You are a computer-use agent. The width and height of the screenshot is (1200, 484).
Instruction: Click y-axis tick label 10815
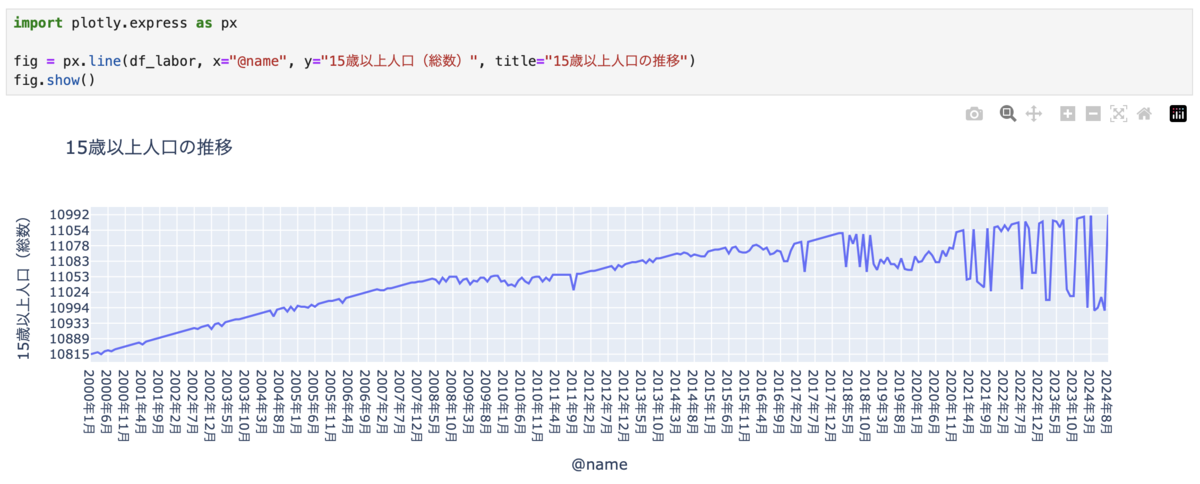68,354
